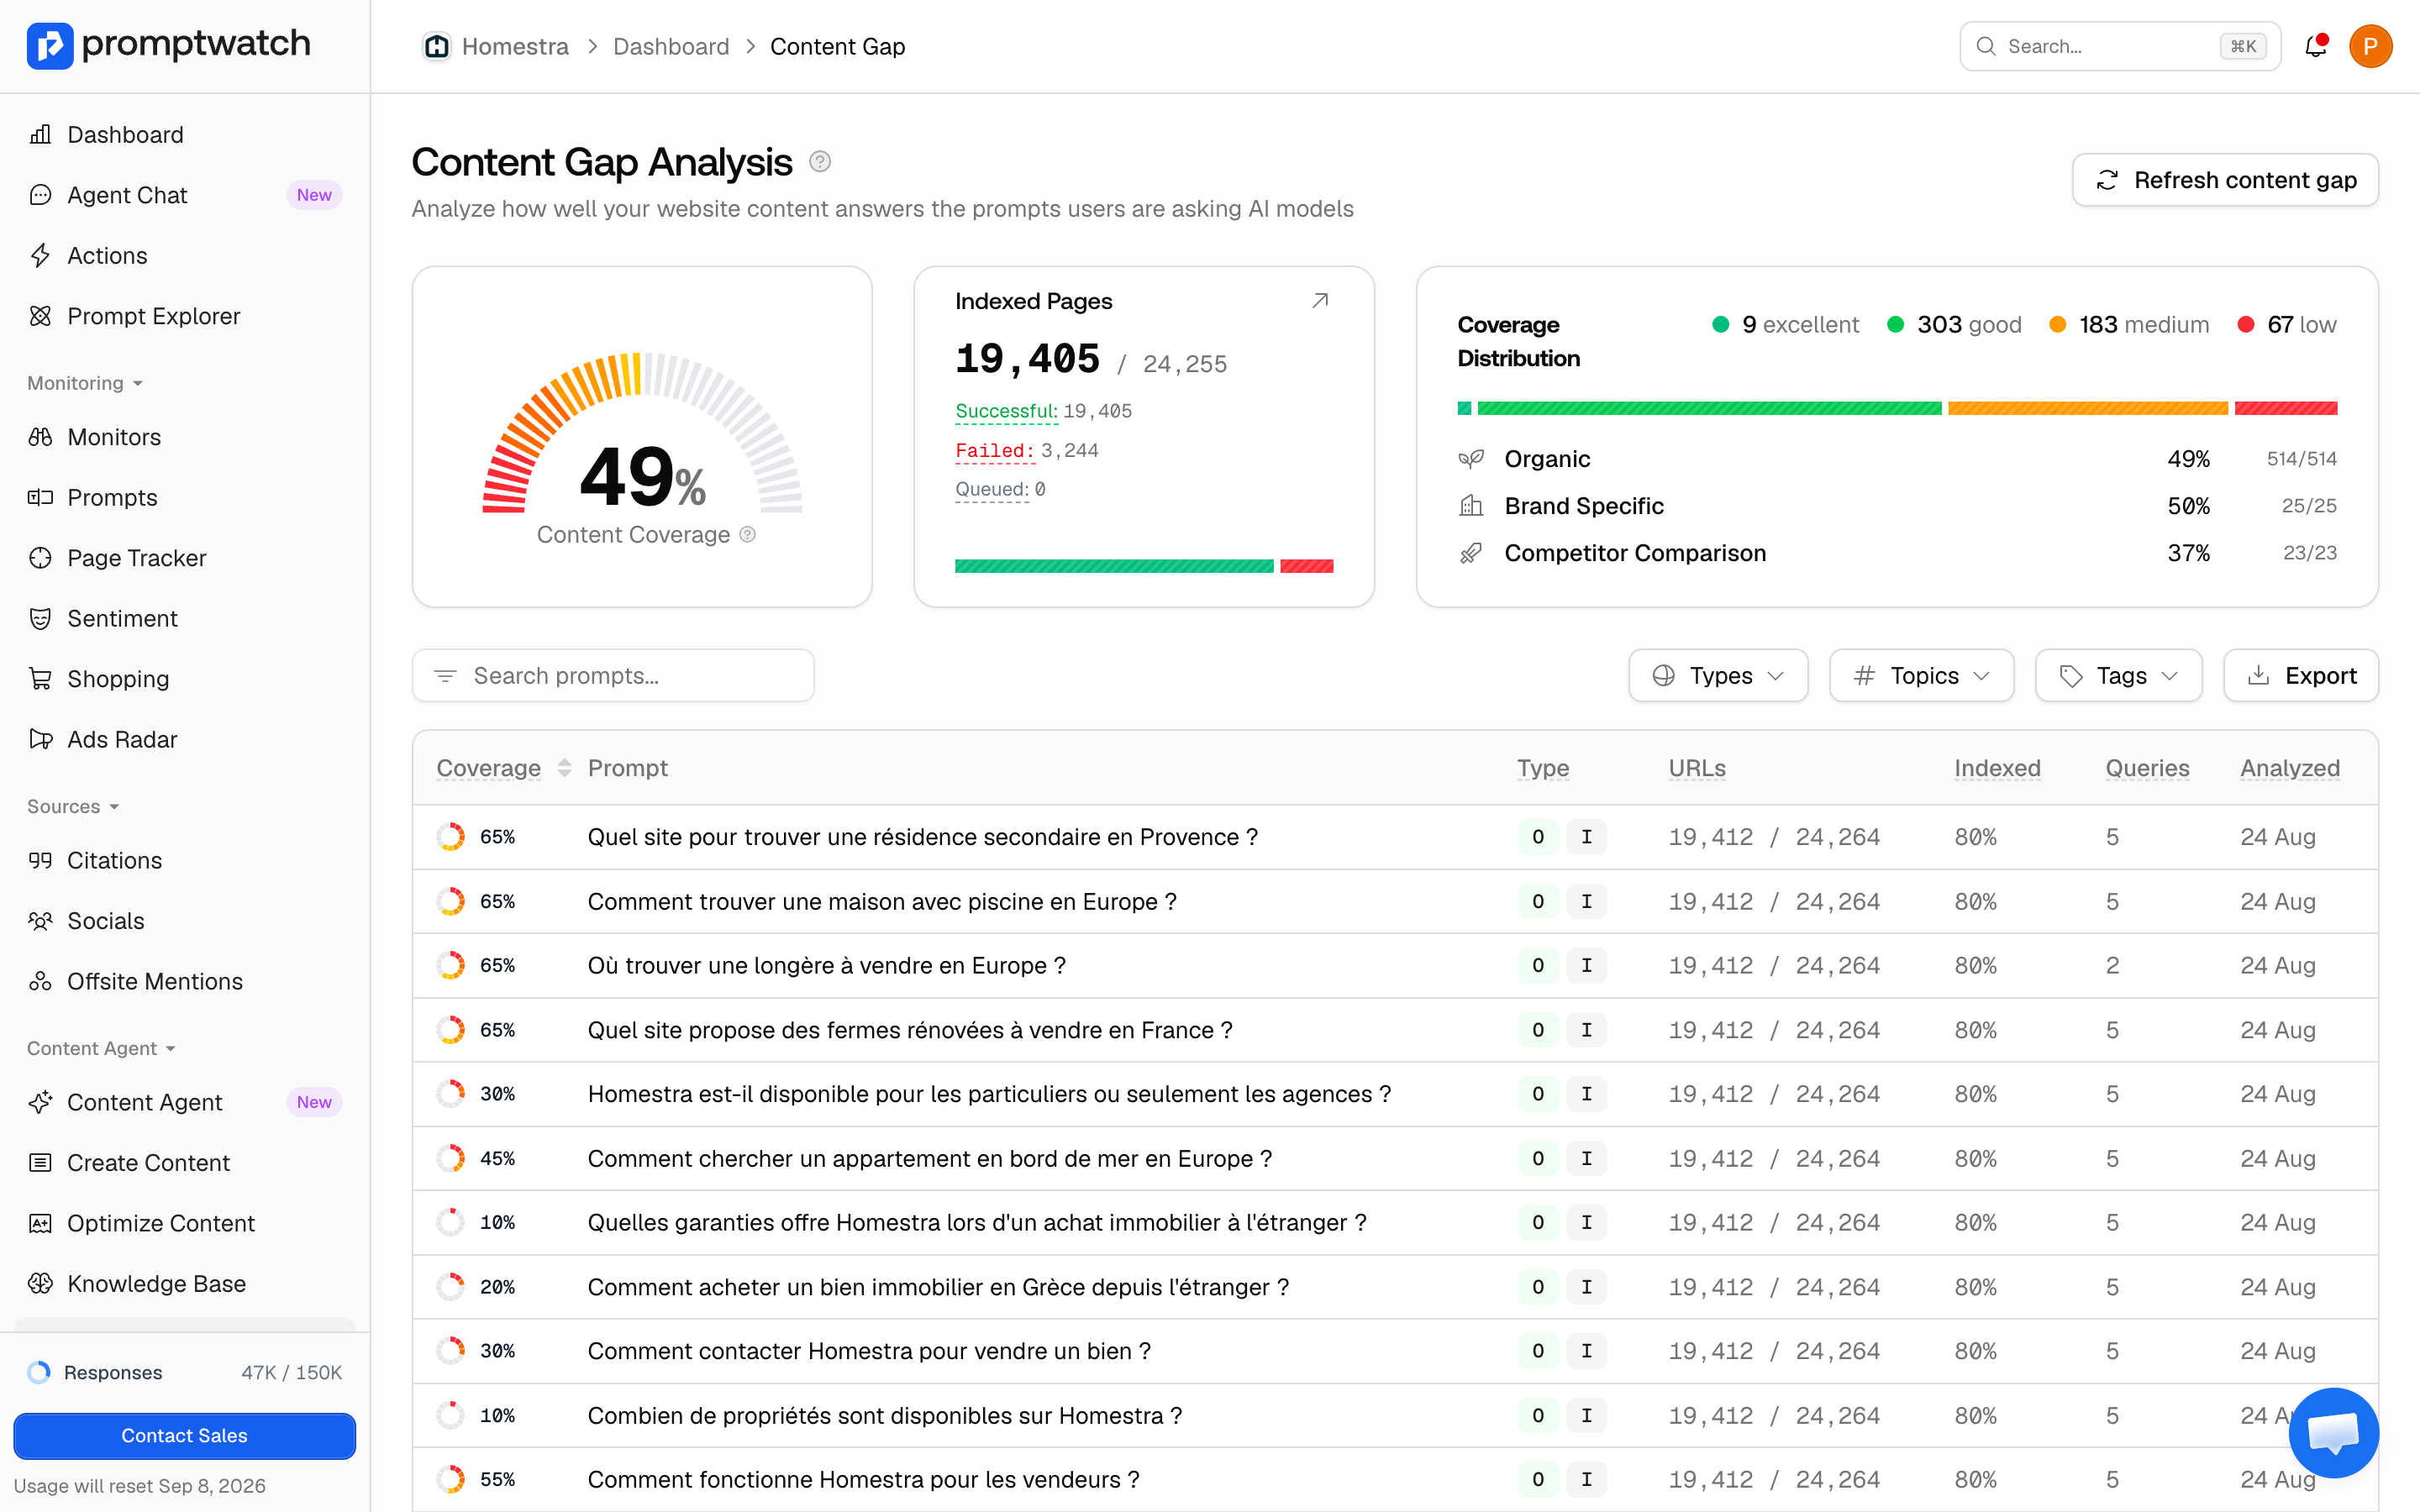Click the help icon beside Content Gap Analysis
The height and width of the screenshot is (1512, 2420).
point(820,161)
